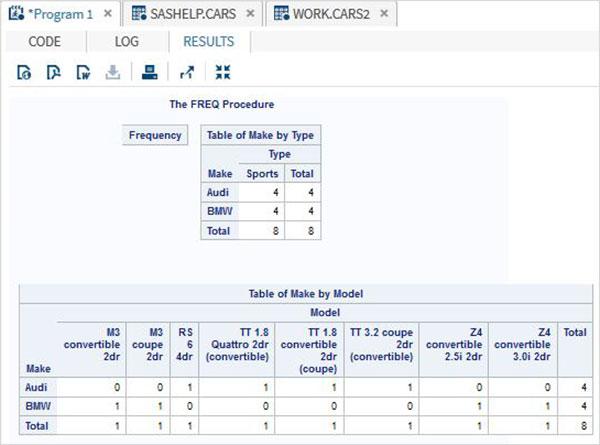Switch to the LOG tab
The image size is (600, 445).
click(127, 41)
